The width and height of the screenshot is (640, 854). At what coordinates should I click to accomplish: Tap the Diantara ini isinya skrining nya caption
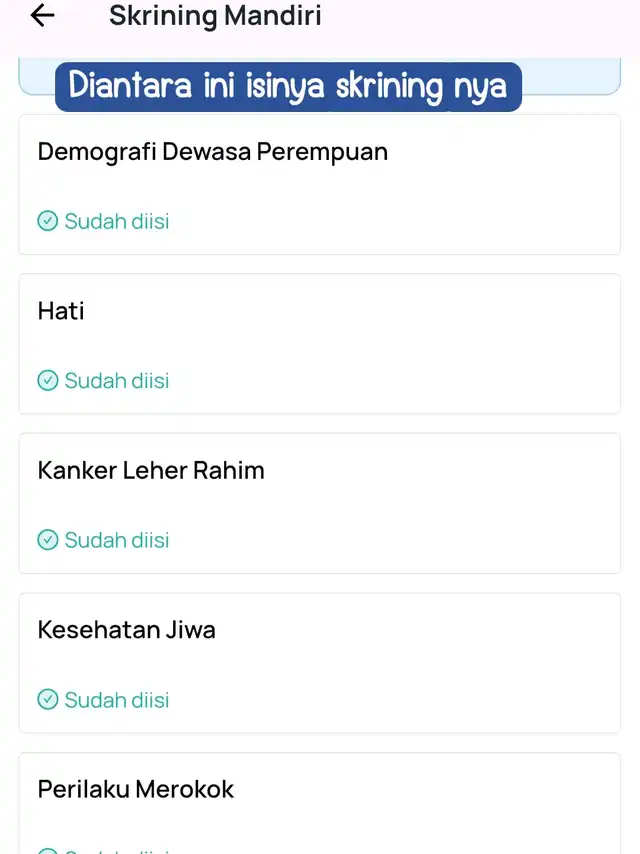click(288, 87)
